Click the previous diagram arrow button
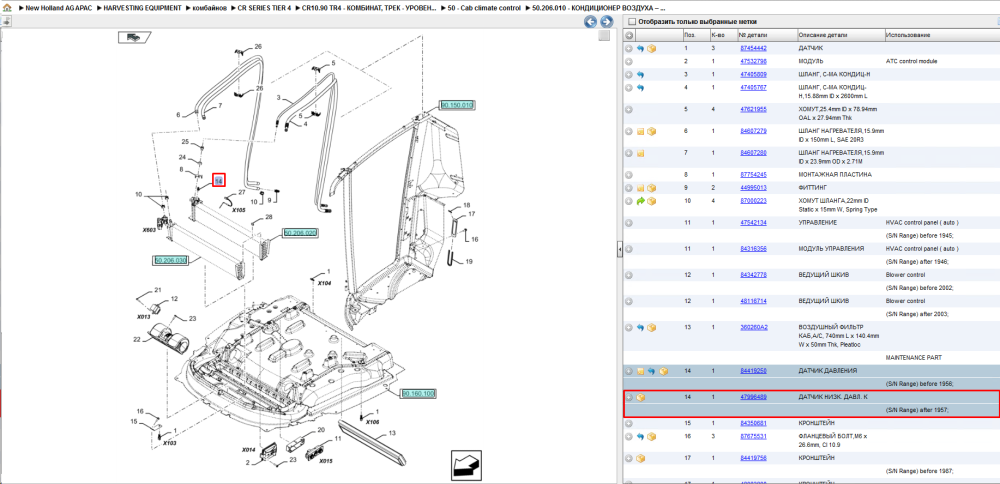 point(591,22)
